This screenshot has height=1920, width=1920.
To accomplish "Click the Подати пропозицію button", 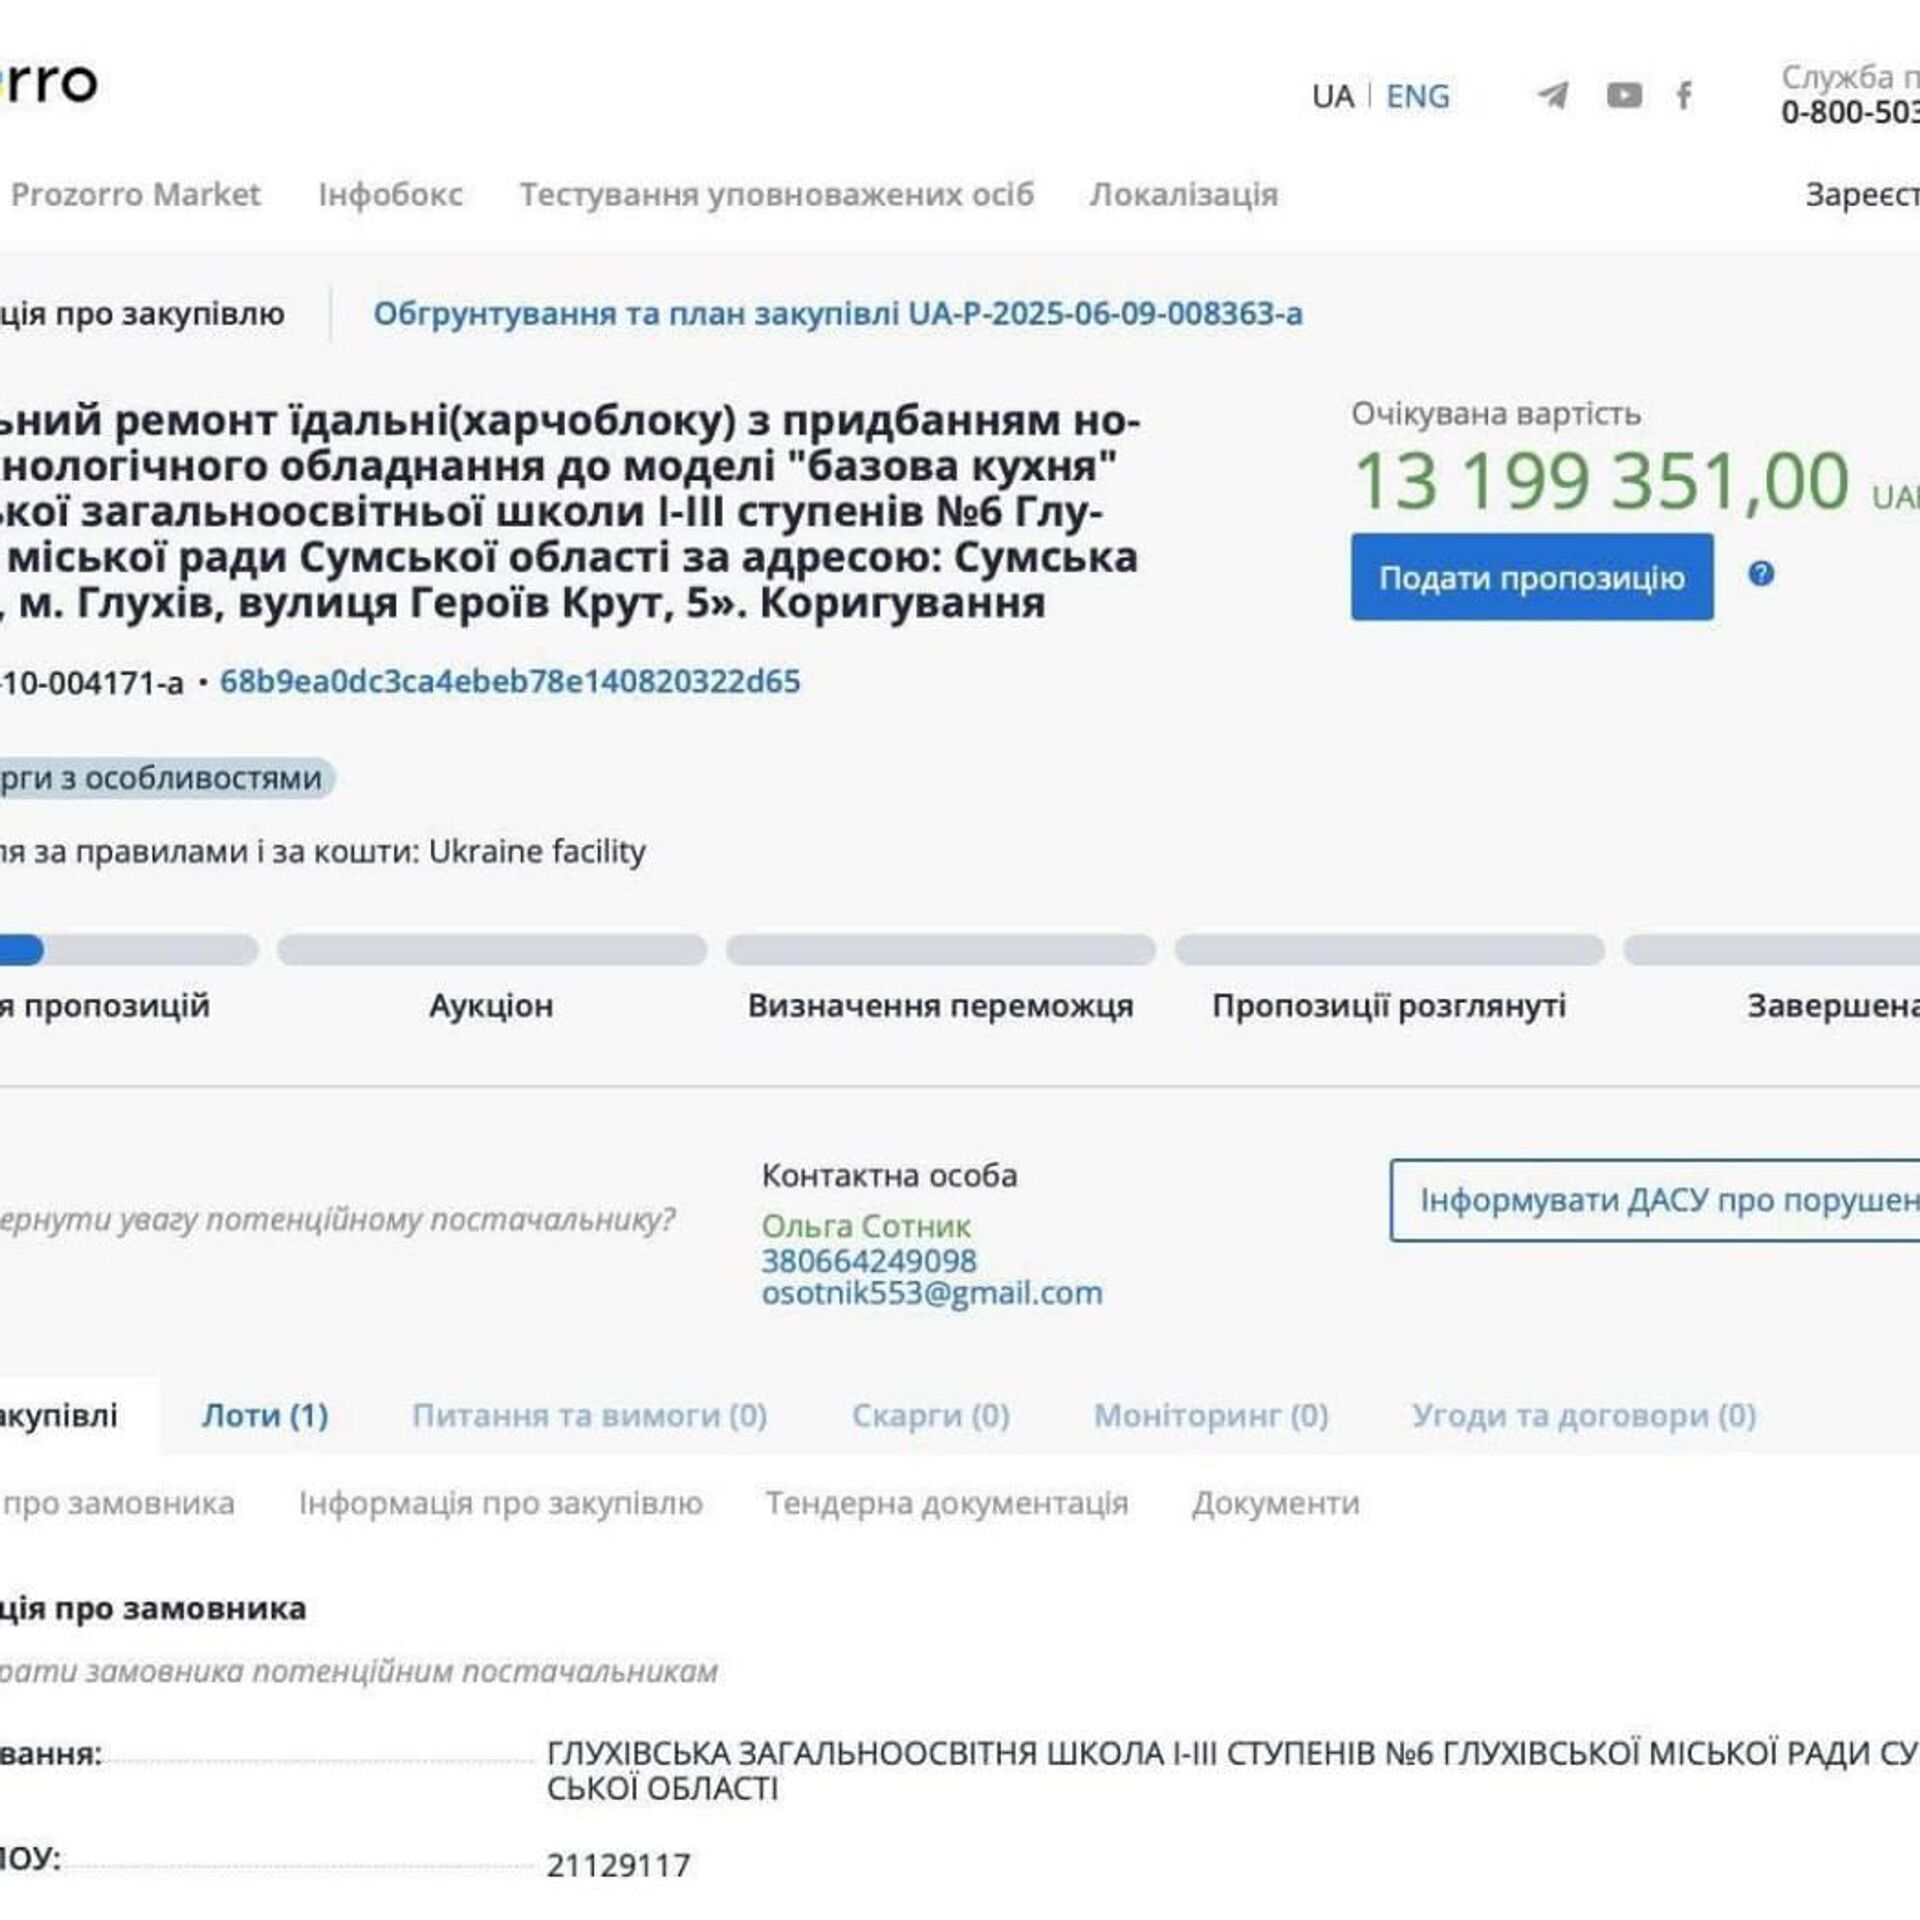I will [1532, 577].
